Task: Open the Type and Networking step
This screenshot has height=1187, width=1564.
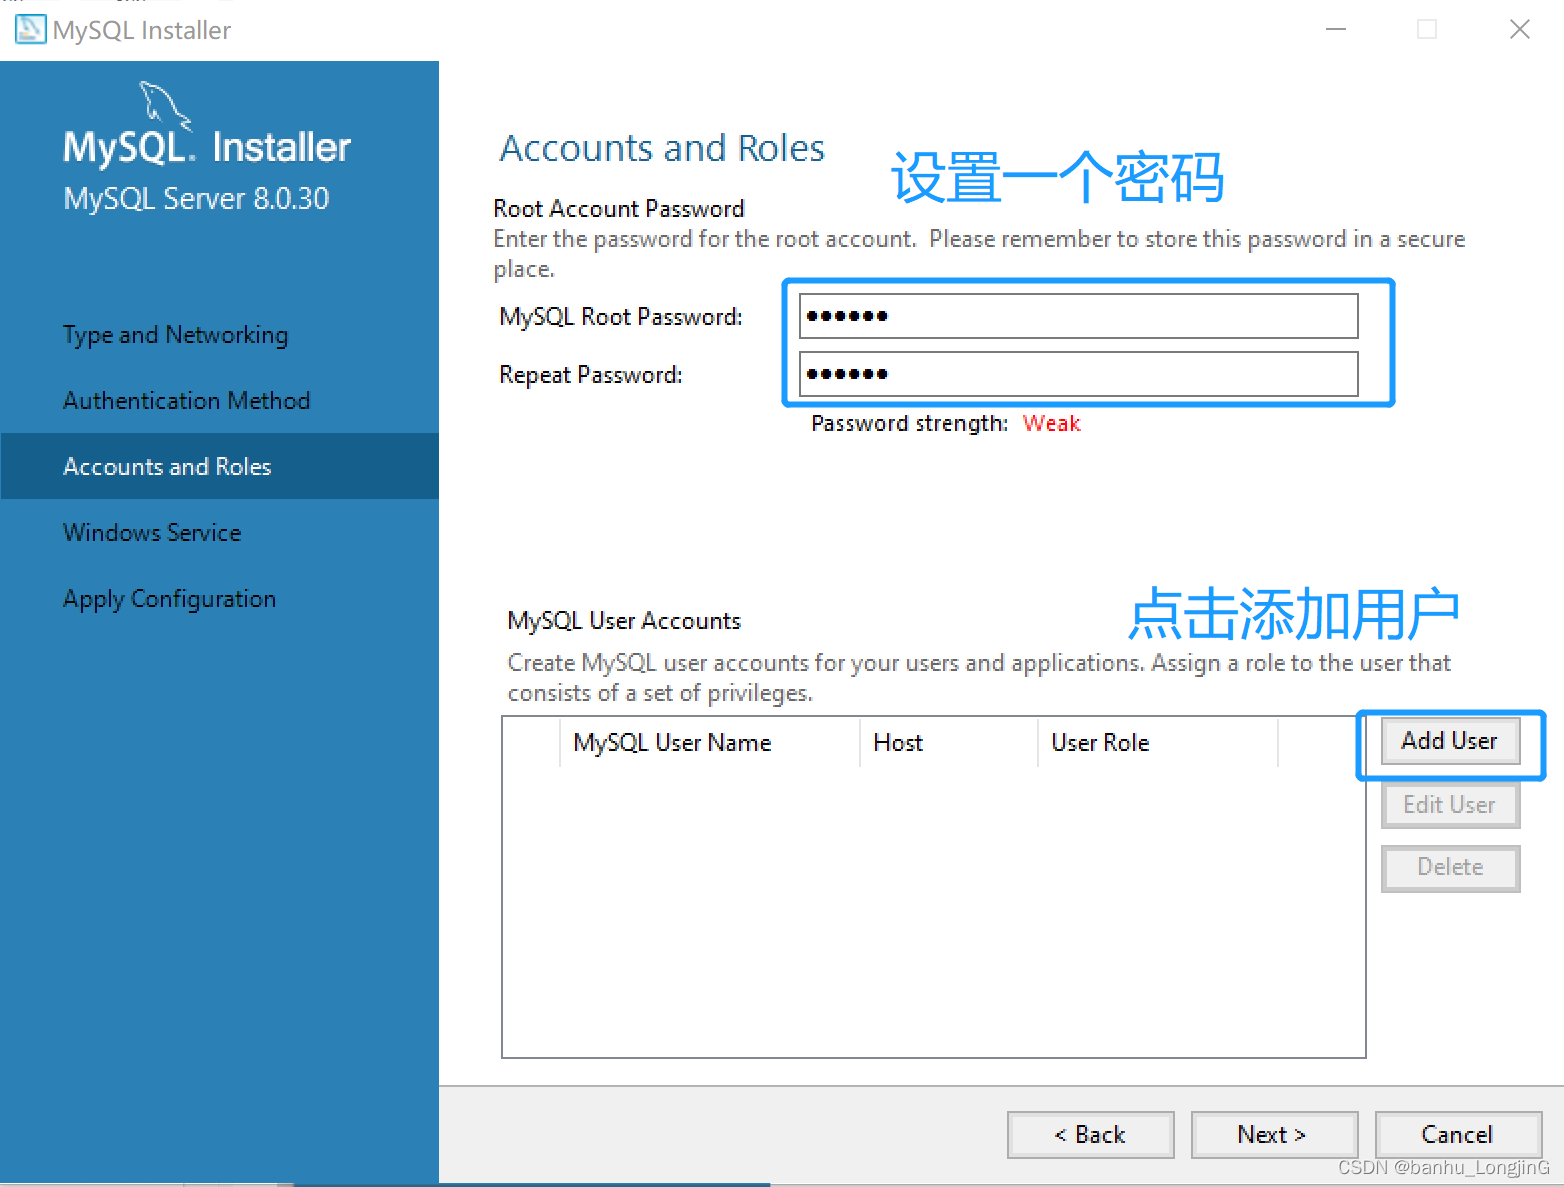Action: [x=219, y=335]
